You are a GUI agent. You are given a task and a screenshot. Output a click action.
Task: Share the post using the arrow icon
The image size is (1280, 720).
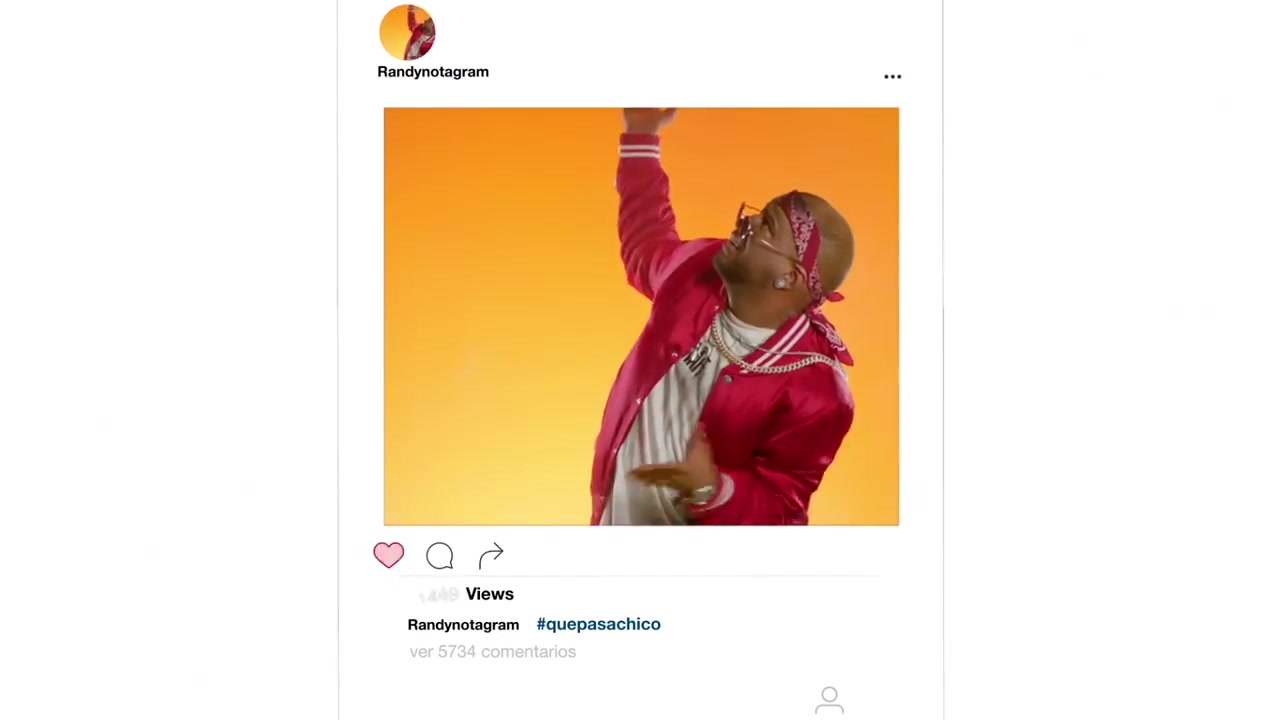(491, 555)
